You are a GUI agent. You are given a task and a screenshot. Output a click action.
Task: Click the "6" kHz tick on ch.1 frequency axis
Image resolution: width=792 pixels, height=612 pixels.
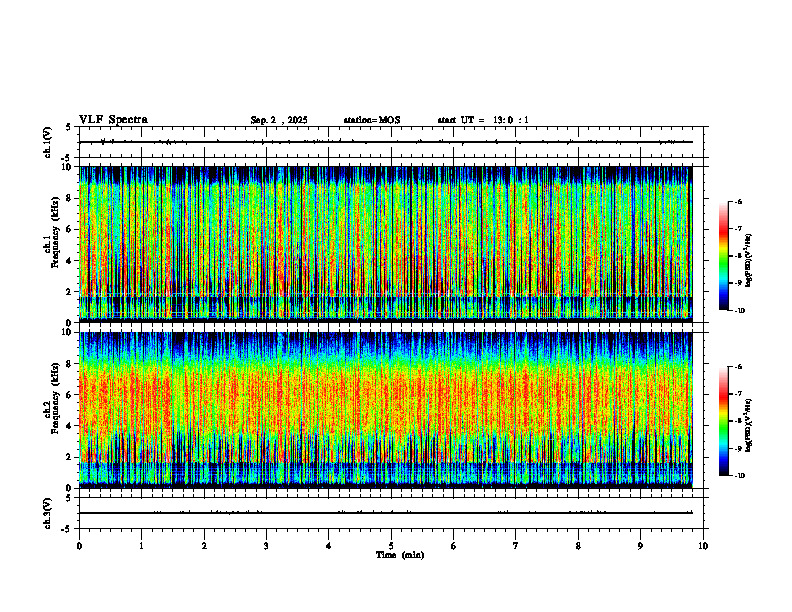tap(70, 229)
